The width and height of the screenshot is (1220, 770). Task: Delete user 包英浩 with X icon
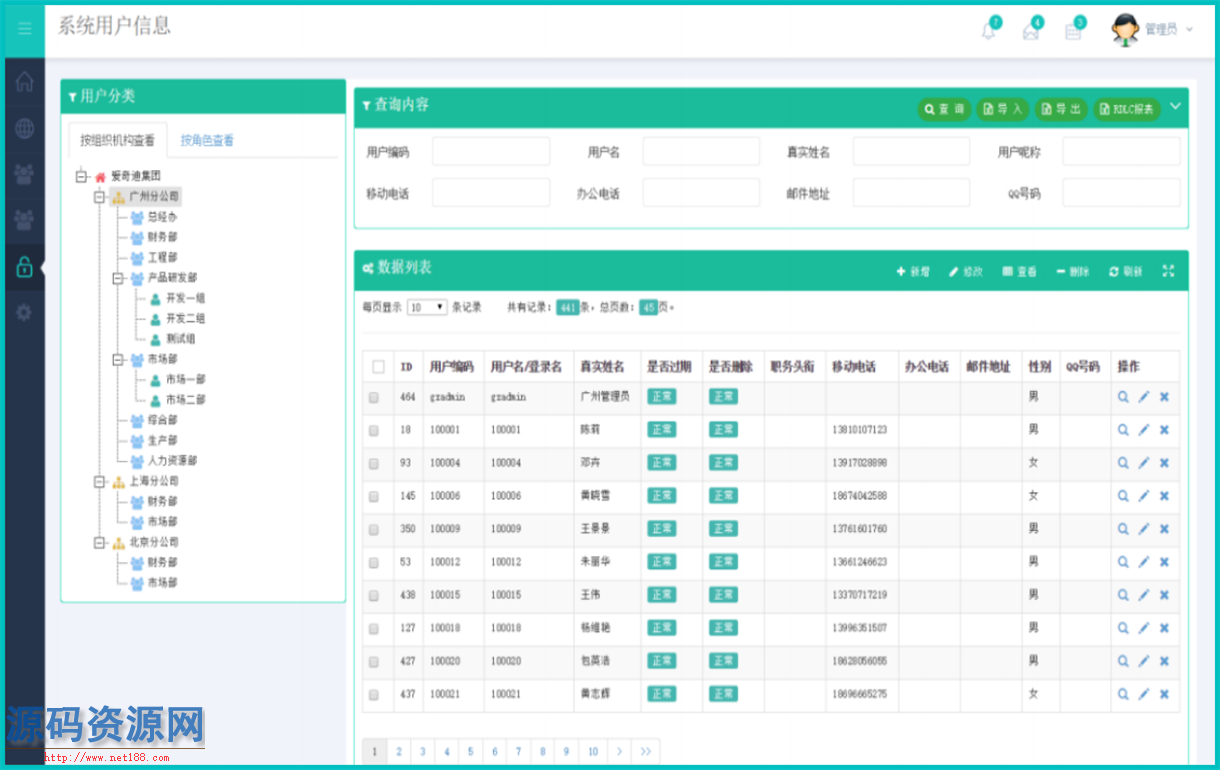click(1164, 661)
